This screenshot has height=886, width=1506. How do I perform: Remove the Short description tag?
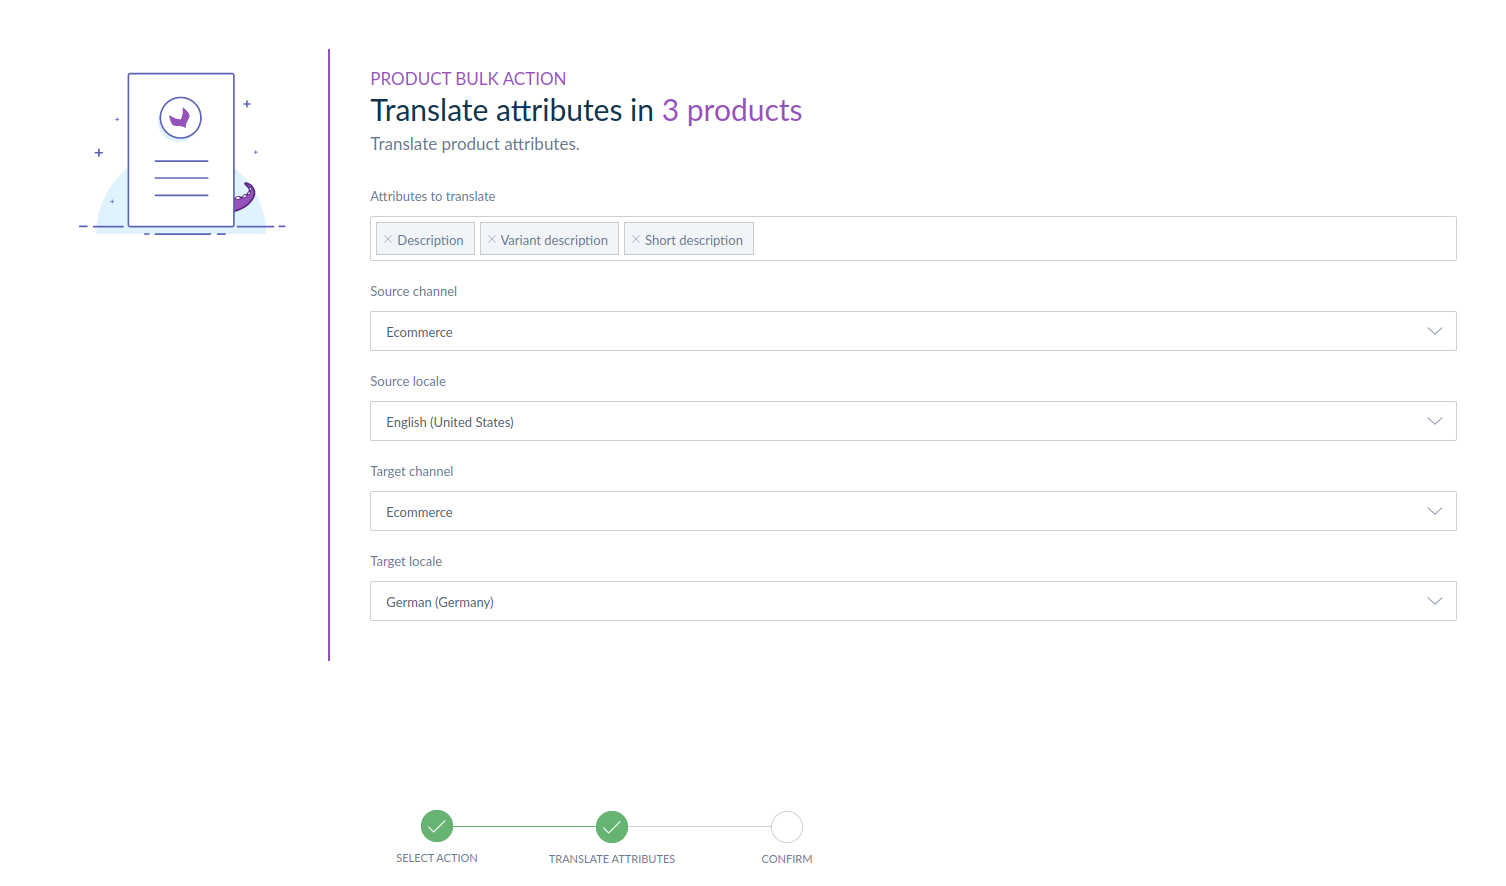point(636,240)
